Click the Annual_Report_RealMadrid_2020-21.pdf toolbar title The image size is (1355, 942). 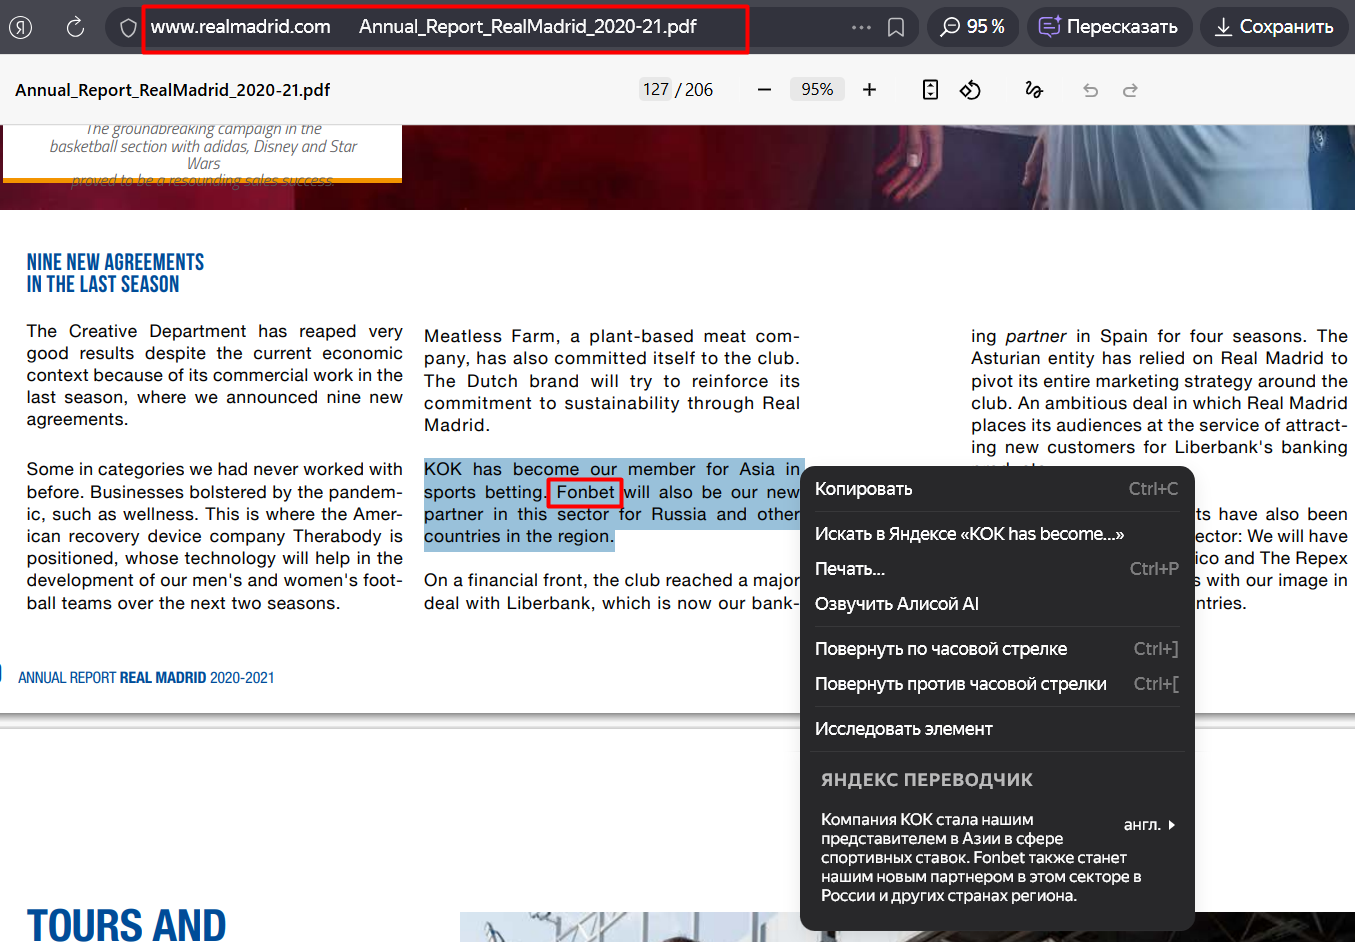click(x=172, y=90)
